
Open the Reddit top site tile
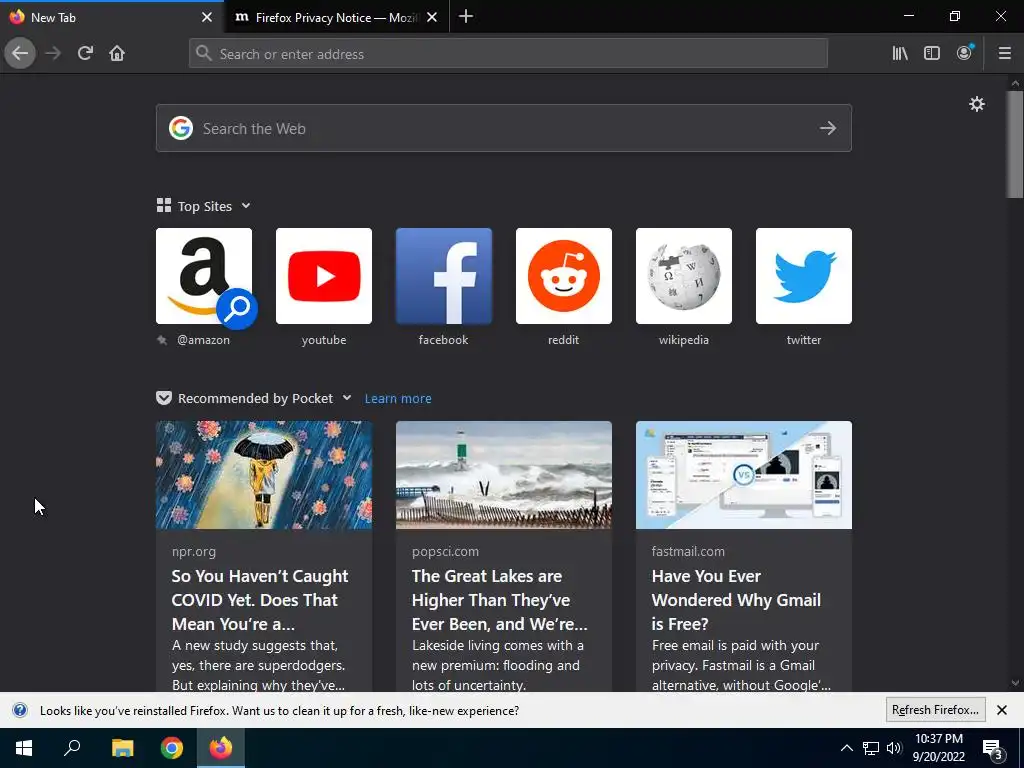pos(564,276)
